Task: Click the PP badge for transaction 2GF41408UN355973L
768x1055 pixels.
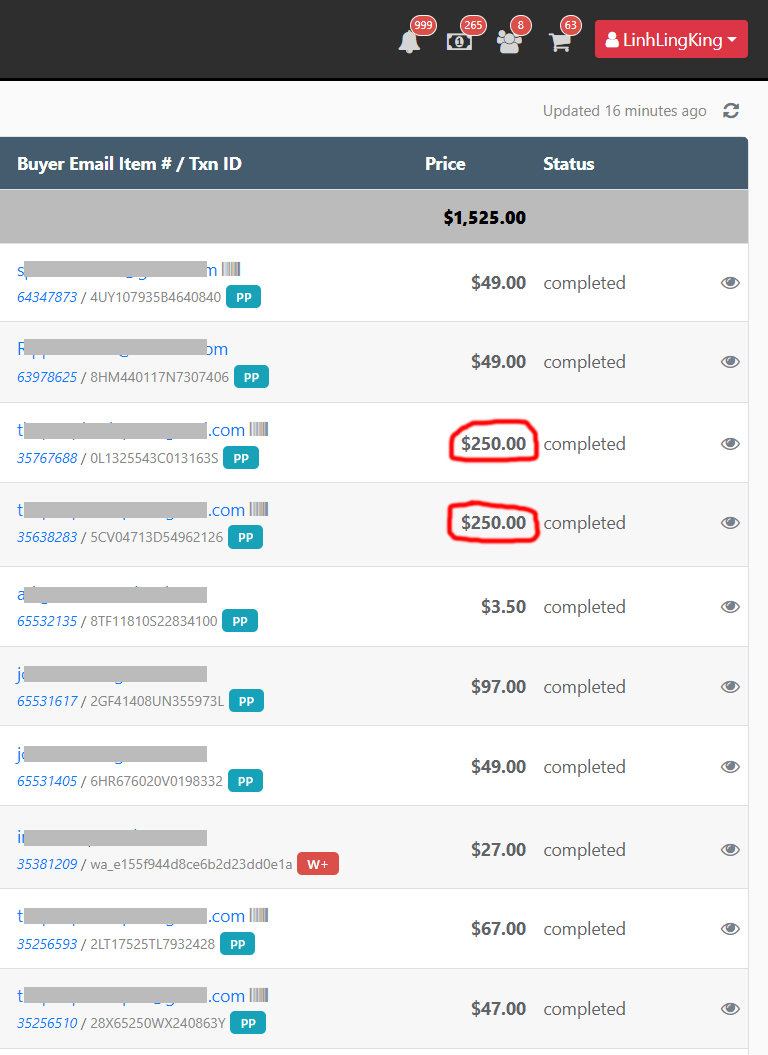Action: point(247,701)
